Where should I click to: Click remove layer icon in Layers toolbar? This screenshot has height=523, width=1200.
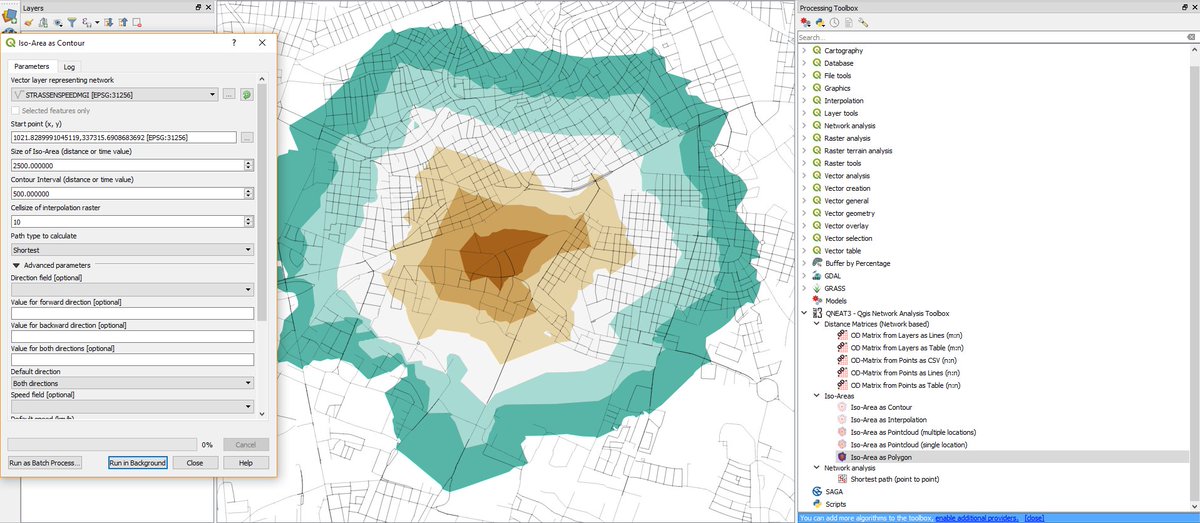click(137, 22)
